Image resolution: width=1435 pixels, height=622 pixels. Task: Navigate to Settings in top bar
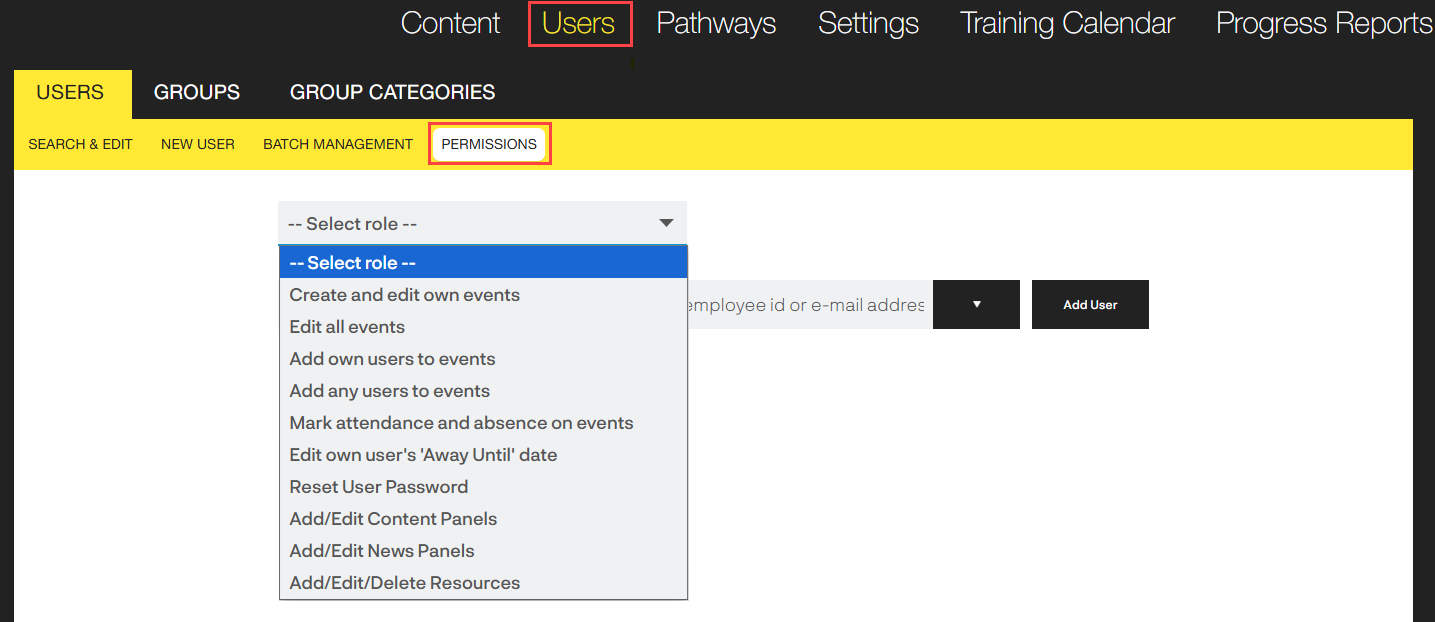point(868,24)
